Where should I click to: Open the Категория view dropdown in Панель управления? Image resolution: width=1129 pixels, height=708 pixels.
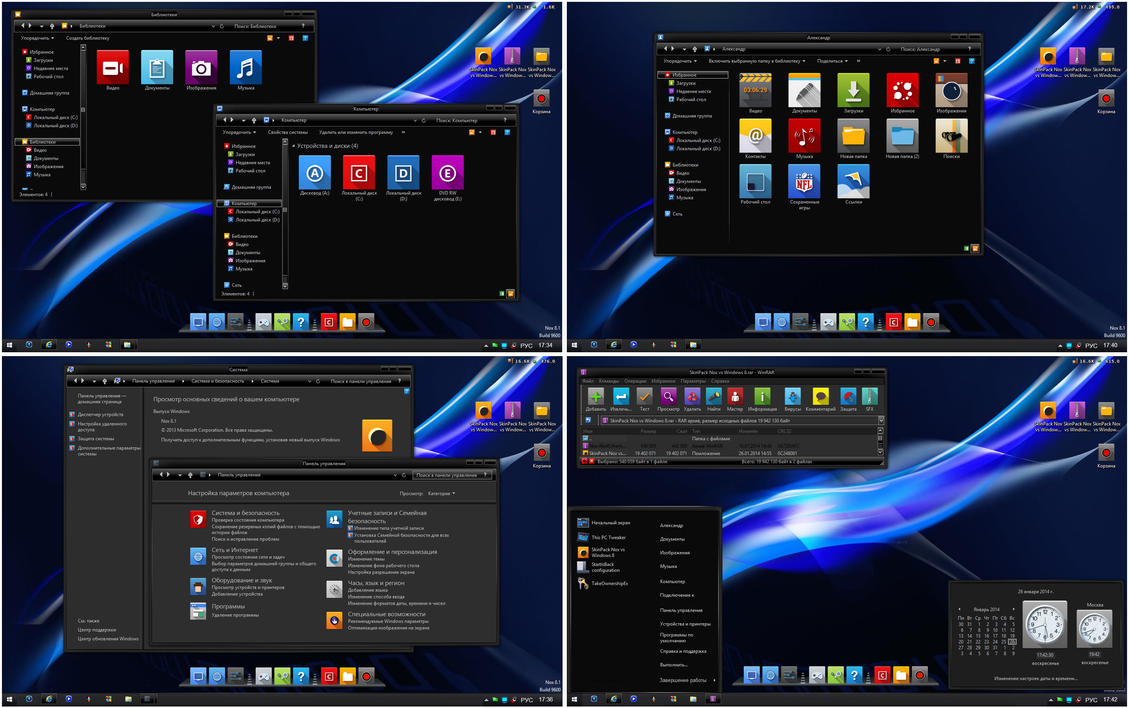[441, 493]
